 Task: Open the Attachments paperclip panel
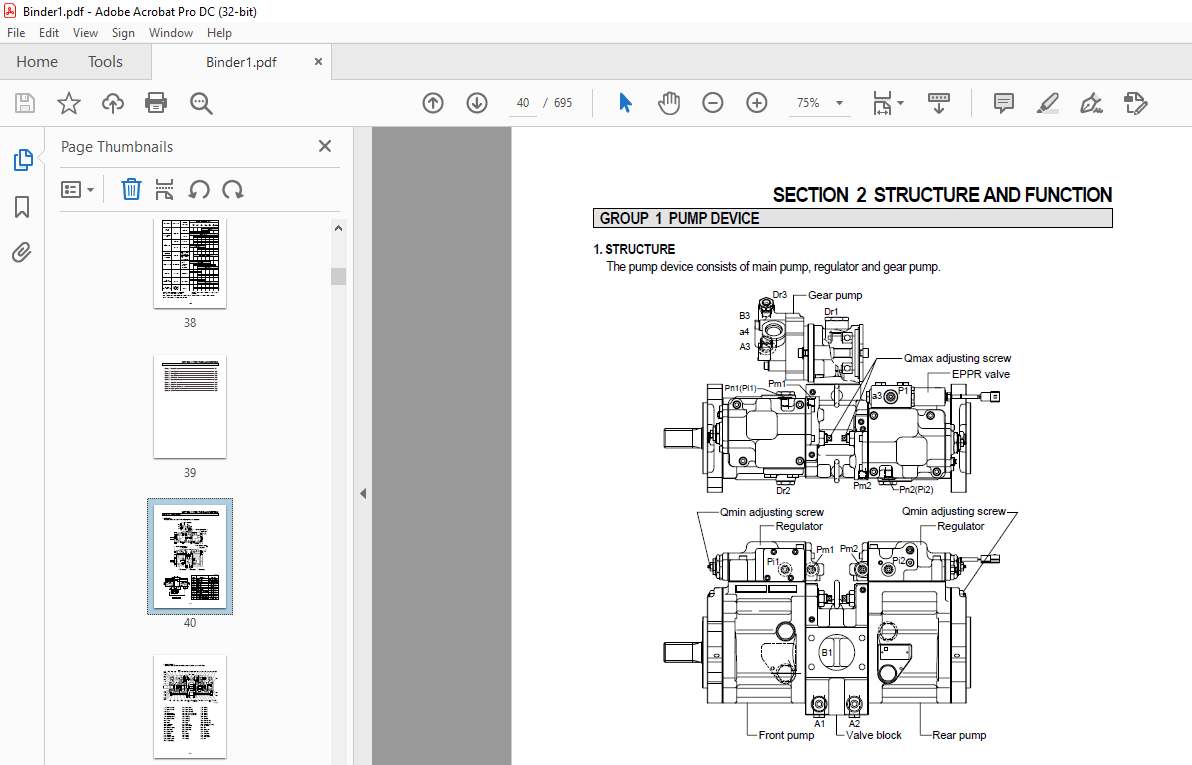(22, 252)
